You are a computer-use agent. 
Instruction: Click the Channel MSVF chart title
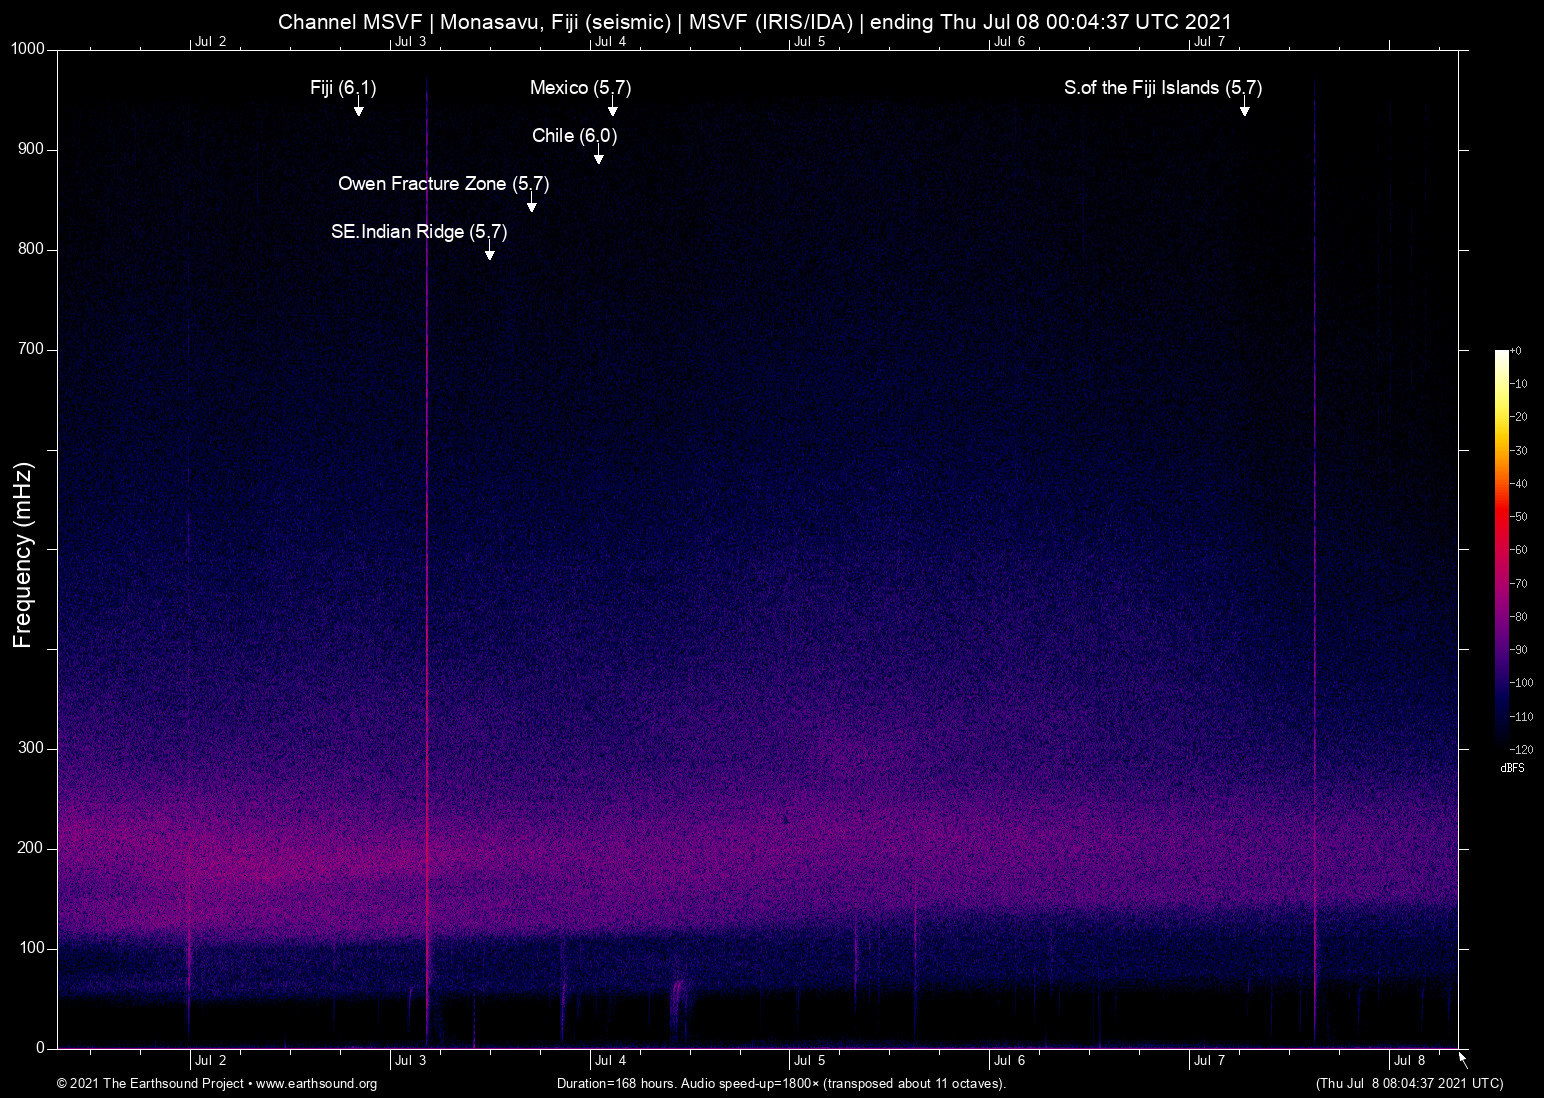pos(755,21)
